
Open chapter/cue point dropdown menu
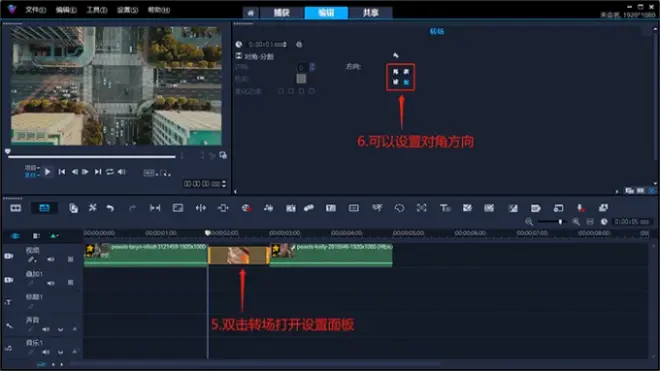click(x=54, y=236)
